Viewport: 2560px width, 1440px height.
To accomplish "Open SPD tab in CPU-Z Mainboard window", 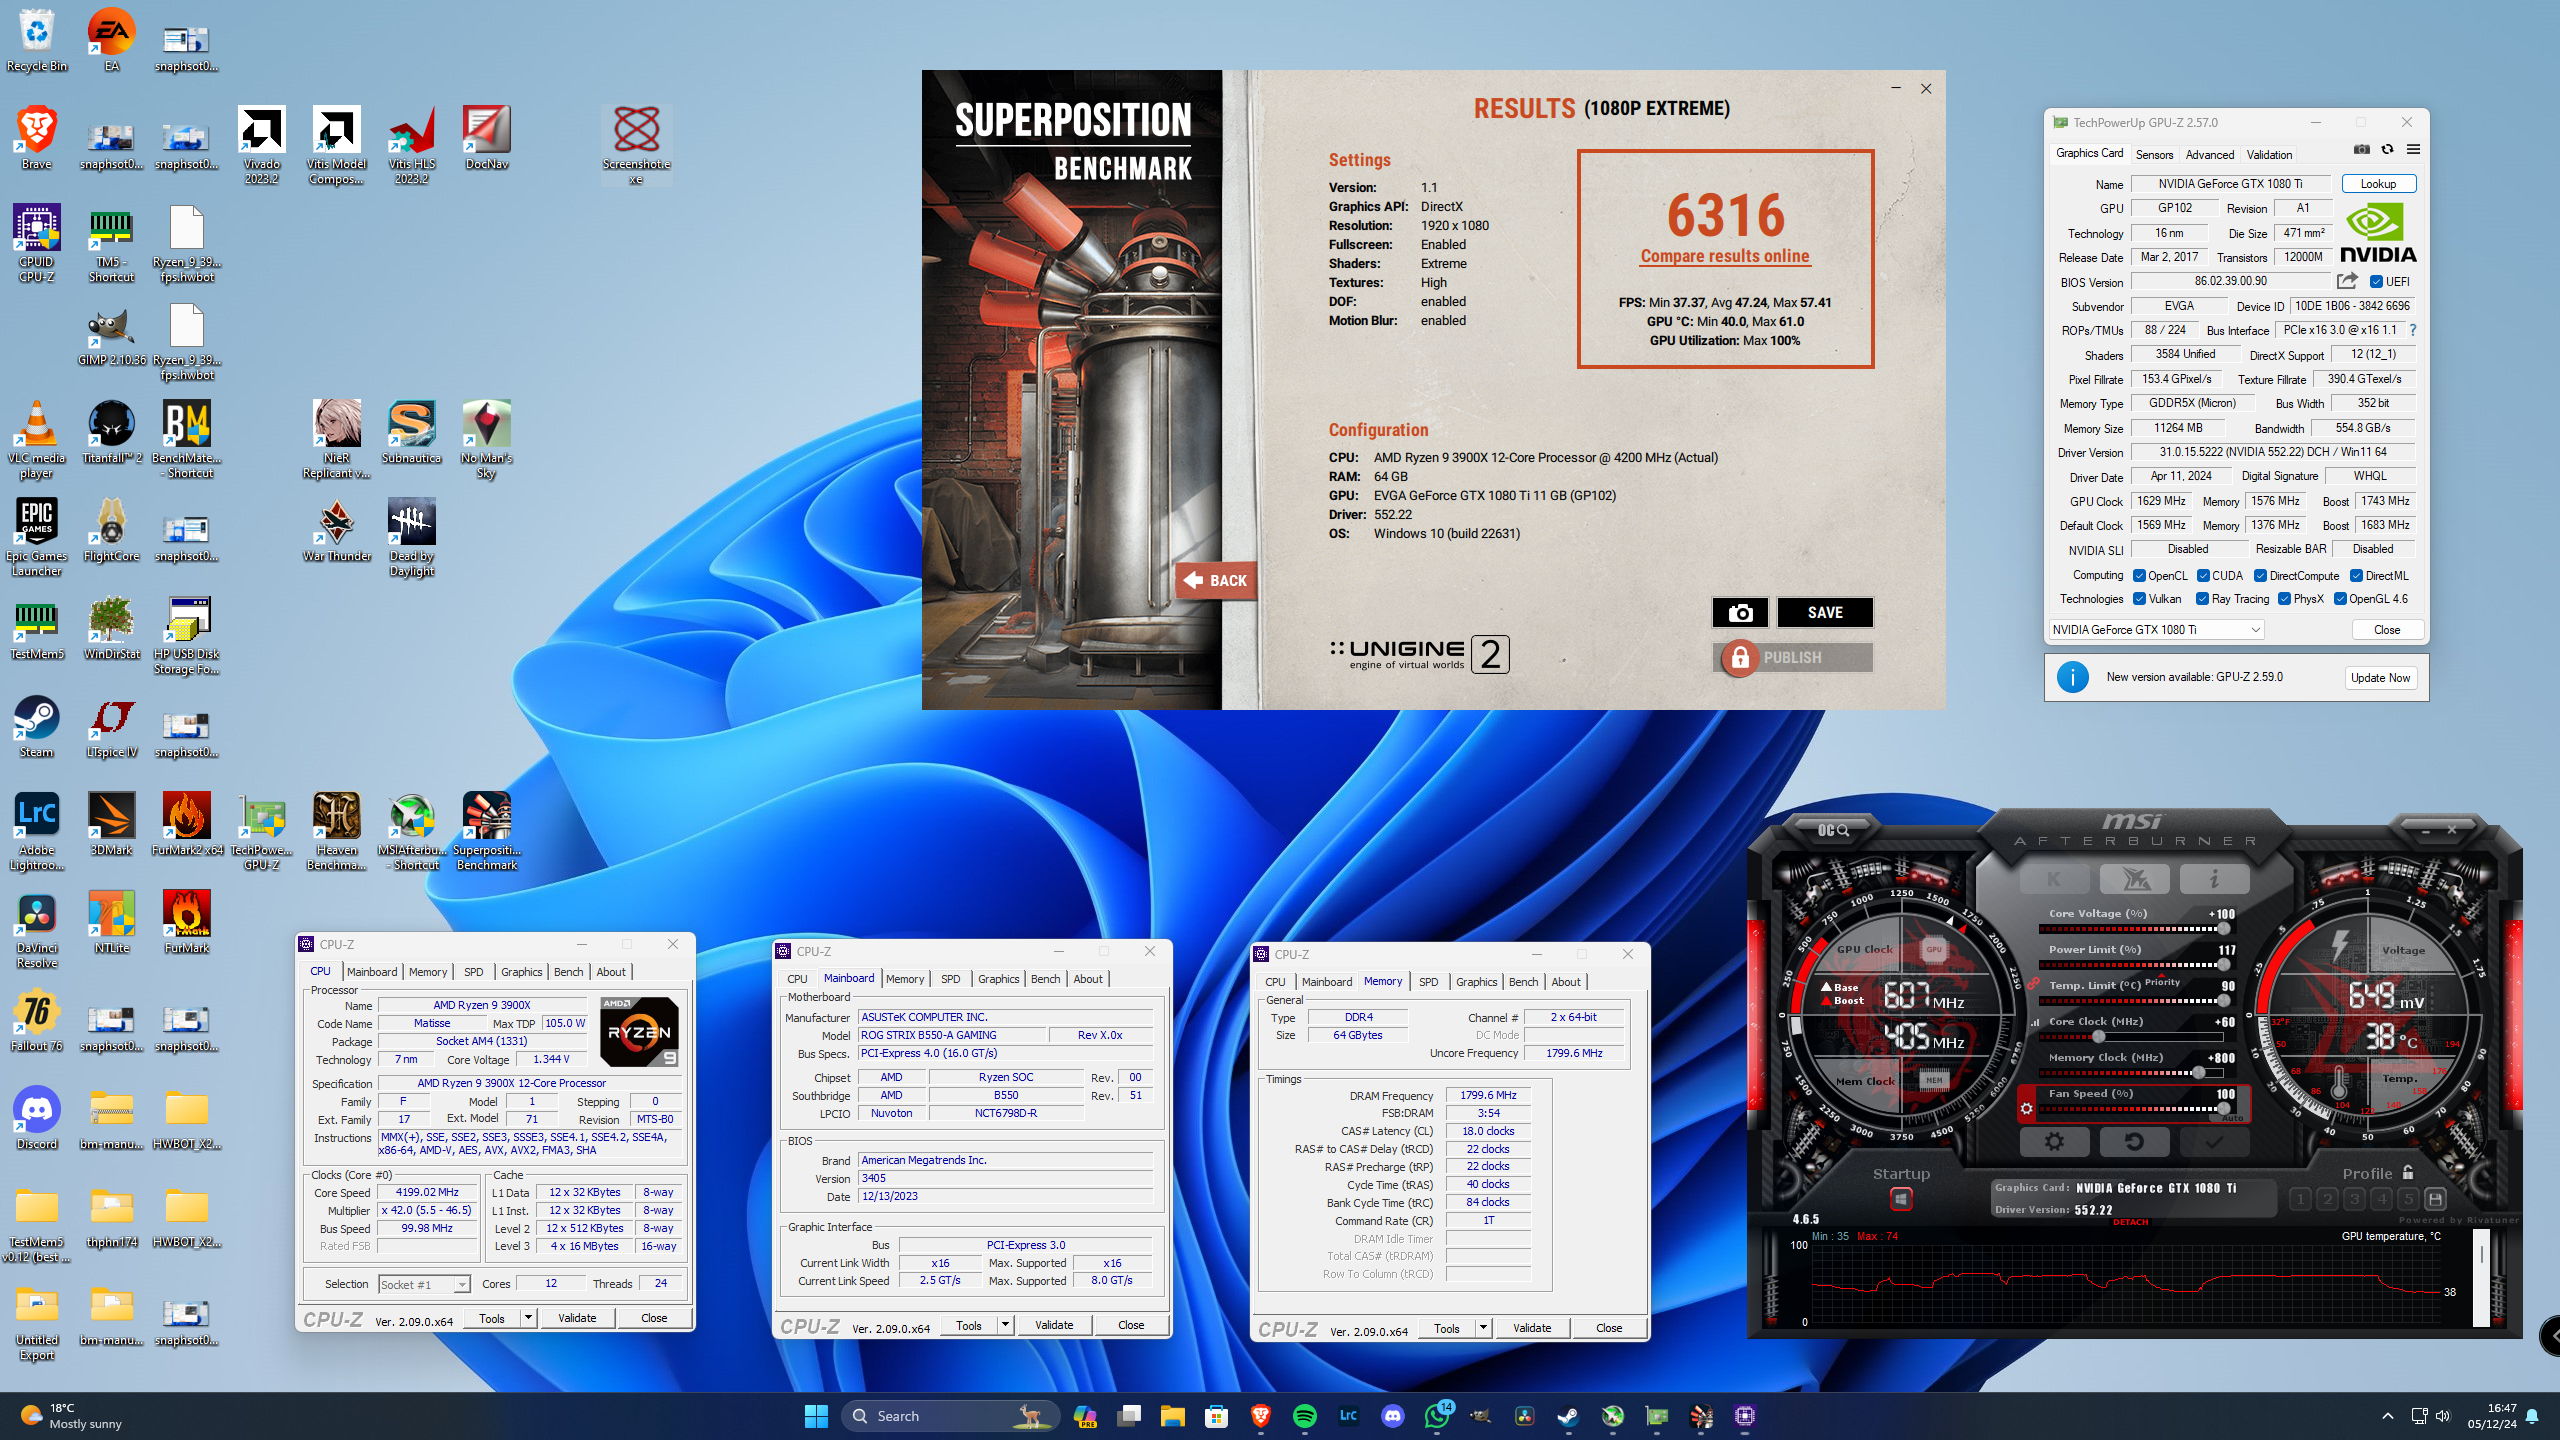I will click(x=950, y=979).
